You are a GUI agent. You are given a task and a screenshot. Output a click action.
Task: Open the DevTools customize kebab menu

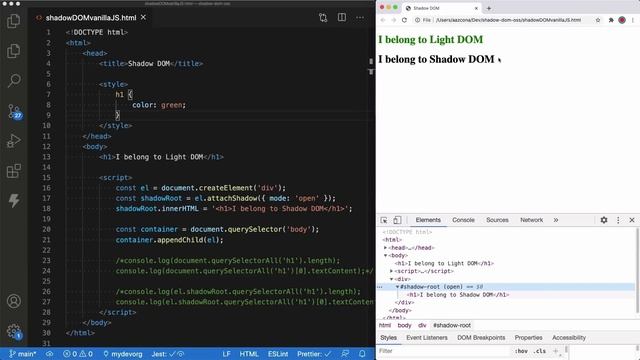tap(618, 220)
